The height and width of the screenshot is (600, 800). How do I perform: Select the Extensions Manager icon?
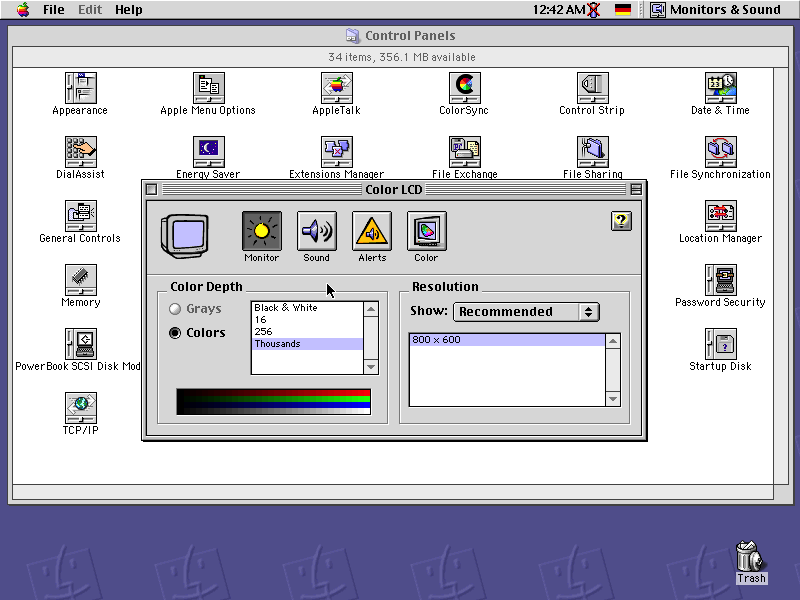[x=337, y=152]
